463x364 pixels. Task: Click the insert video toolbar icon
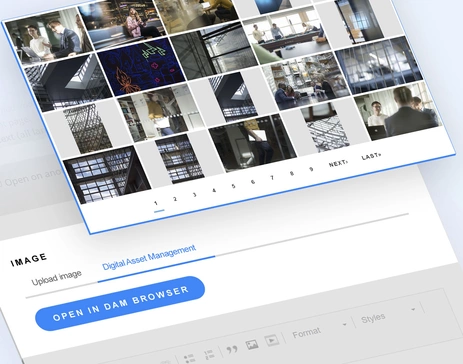pyautogui.click(x=272, y=340)
